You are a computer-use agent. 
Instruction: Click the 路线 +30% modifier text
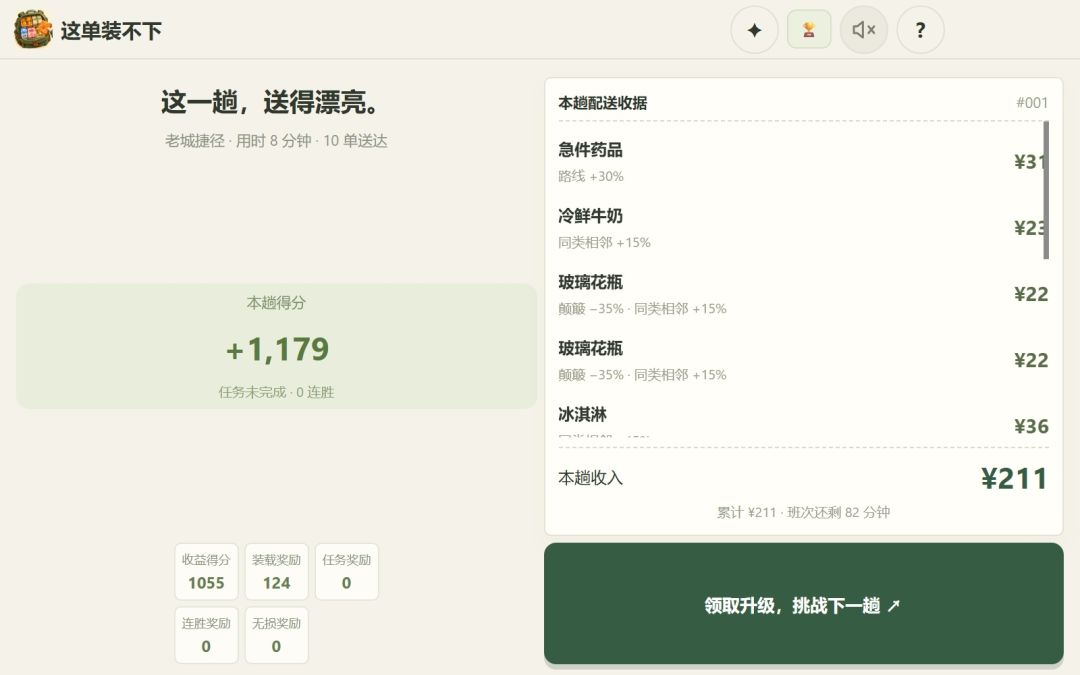pos(591,176)
